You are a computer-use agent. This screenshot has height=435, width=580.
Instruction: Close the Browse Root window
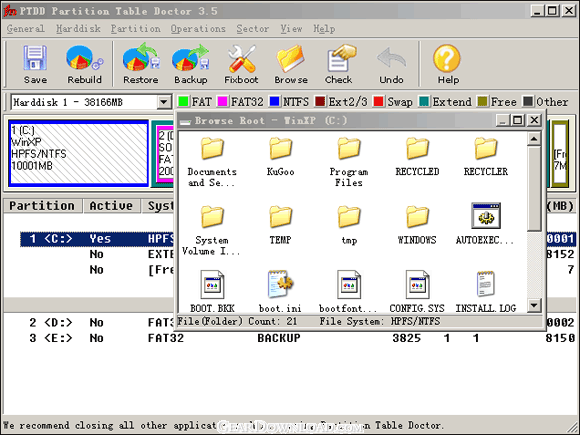point(534,120)
